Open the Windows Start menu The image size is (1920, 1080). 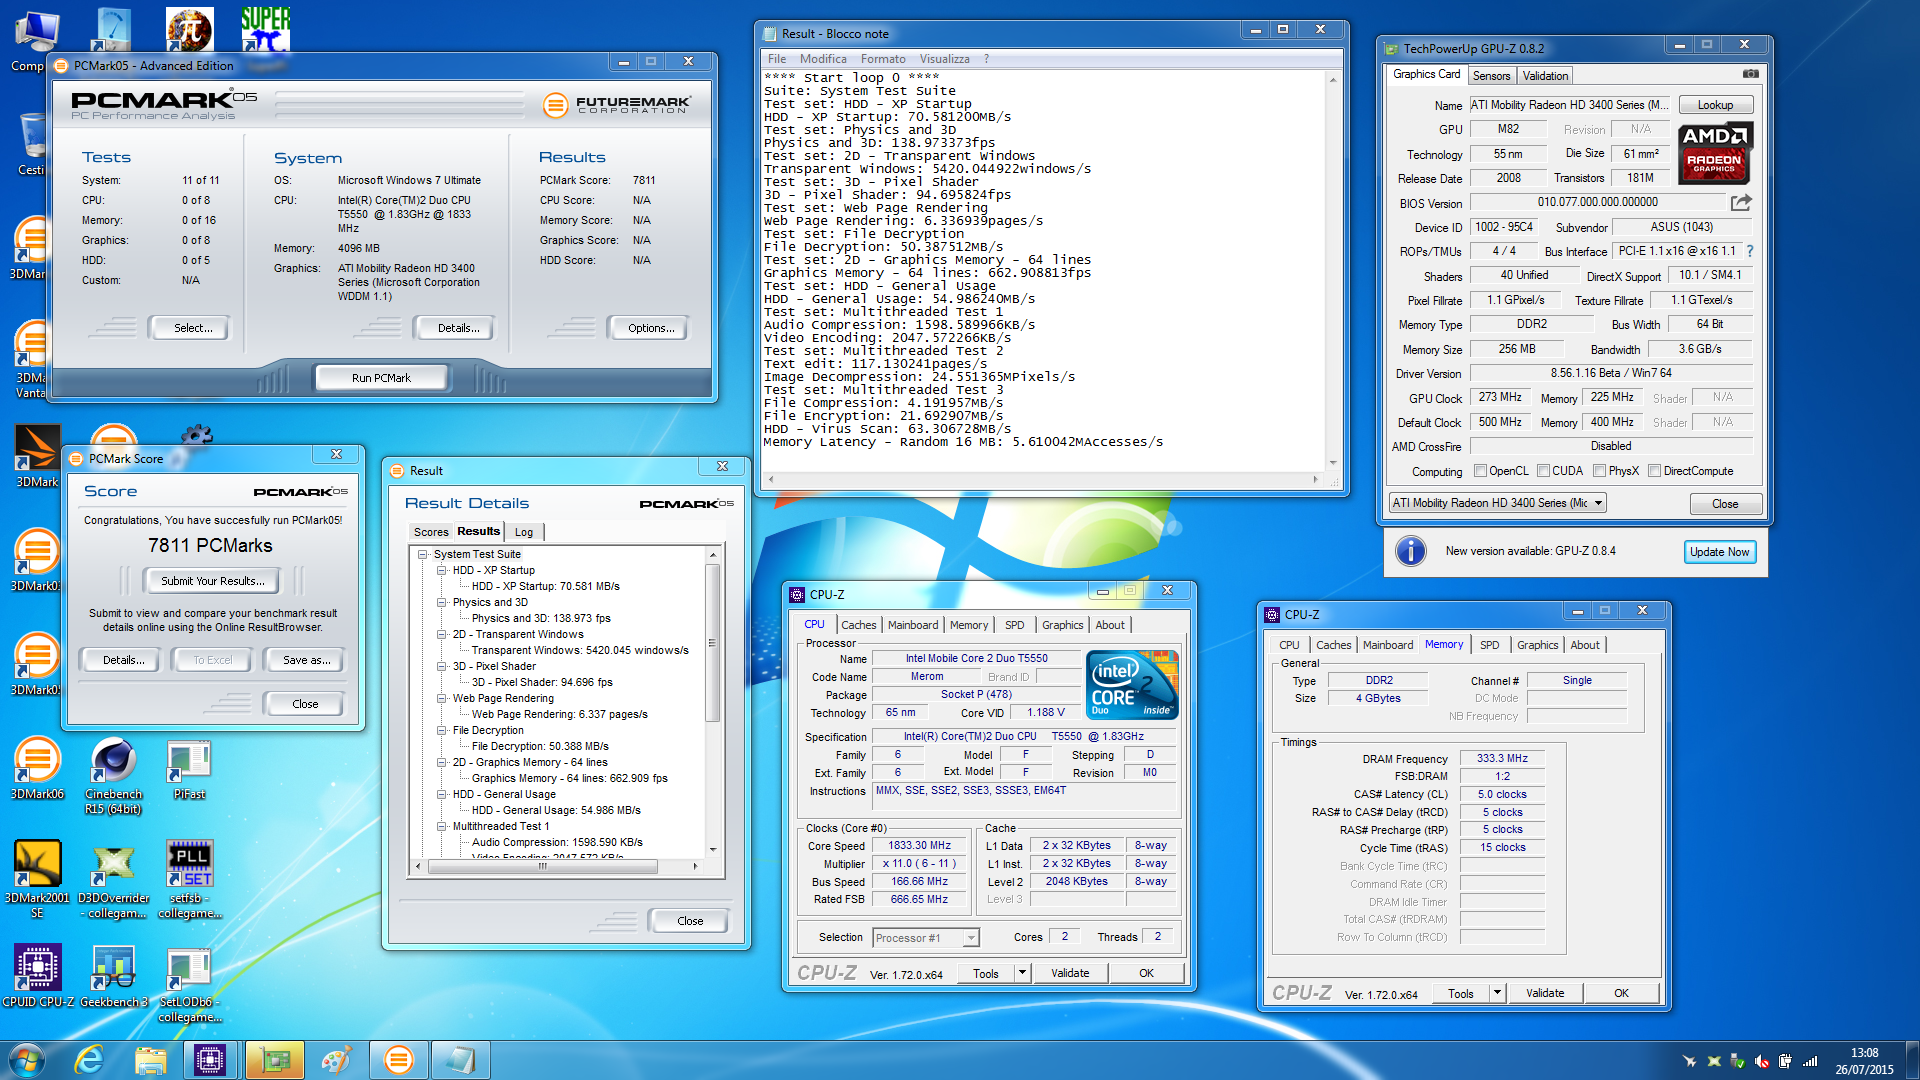(x=27, y=1060)
